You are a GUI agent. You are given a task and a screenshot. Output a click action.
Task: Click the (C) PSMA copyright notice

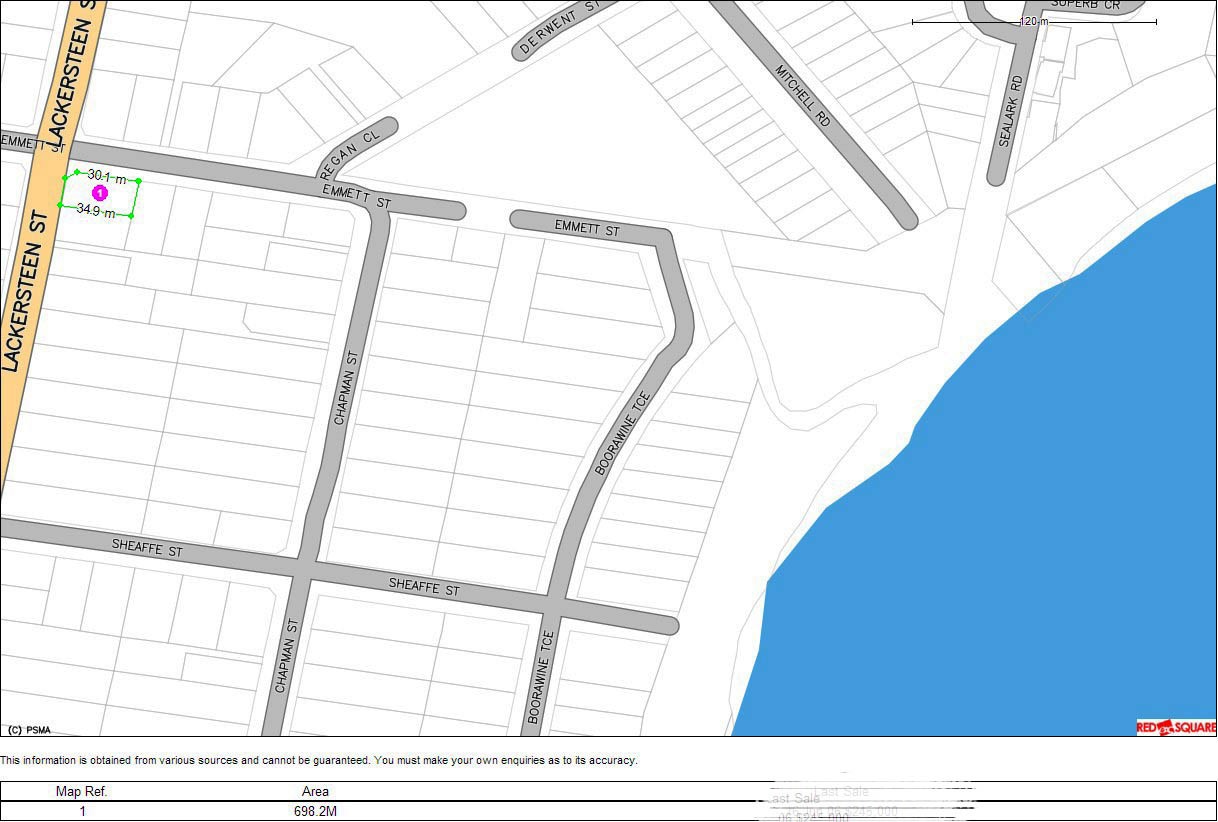[x=27, y=729]
